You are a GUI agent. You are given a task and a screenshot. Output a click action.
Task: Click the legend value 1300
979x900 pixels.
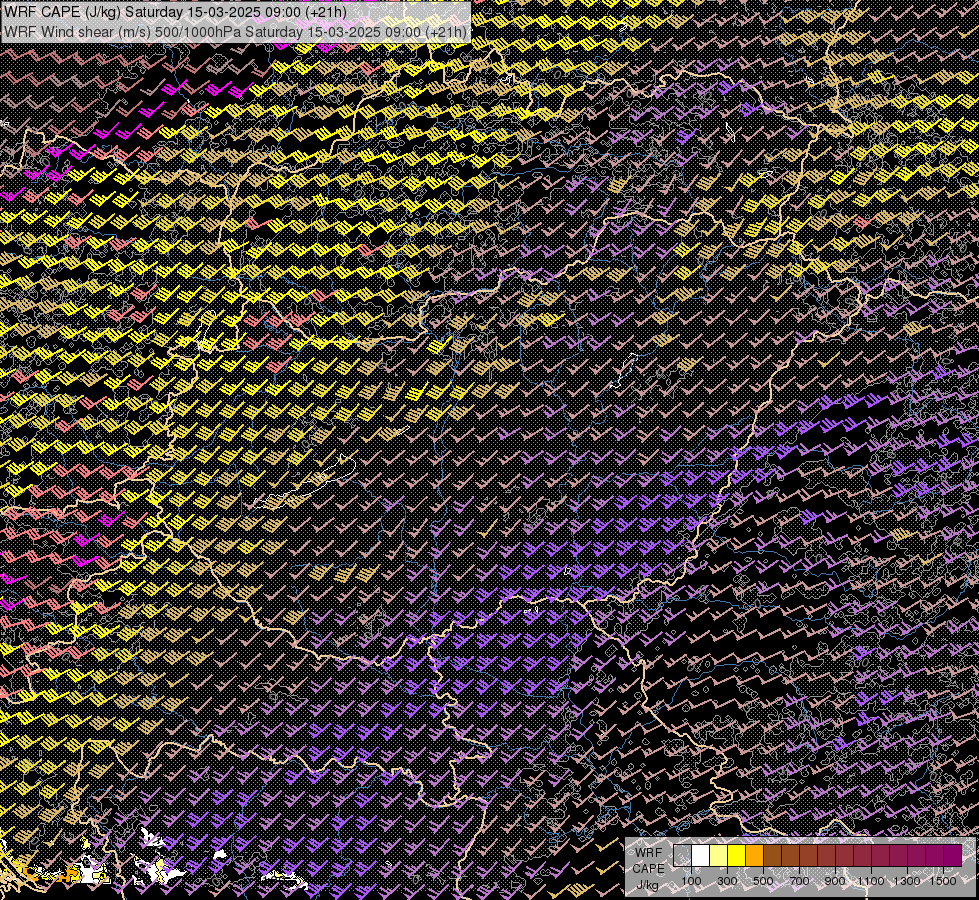907,881
